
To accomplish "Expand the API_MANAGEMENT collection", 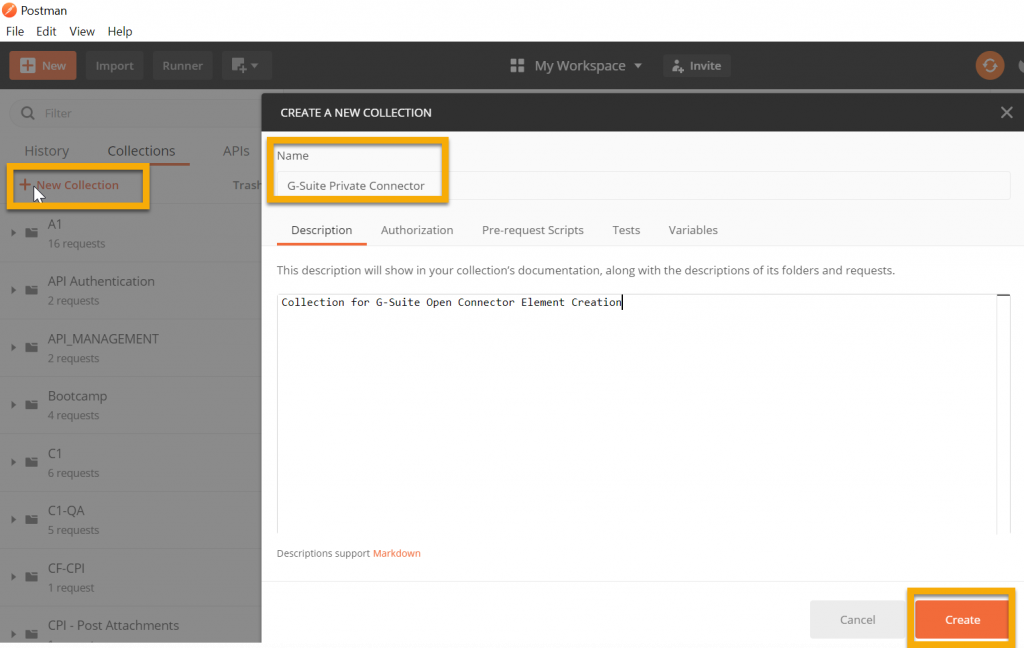I will click(13, 348).
